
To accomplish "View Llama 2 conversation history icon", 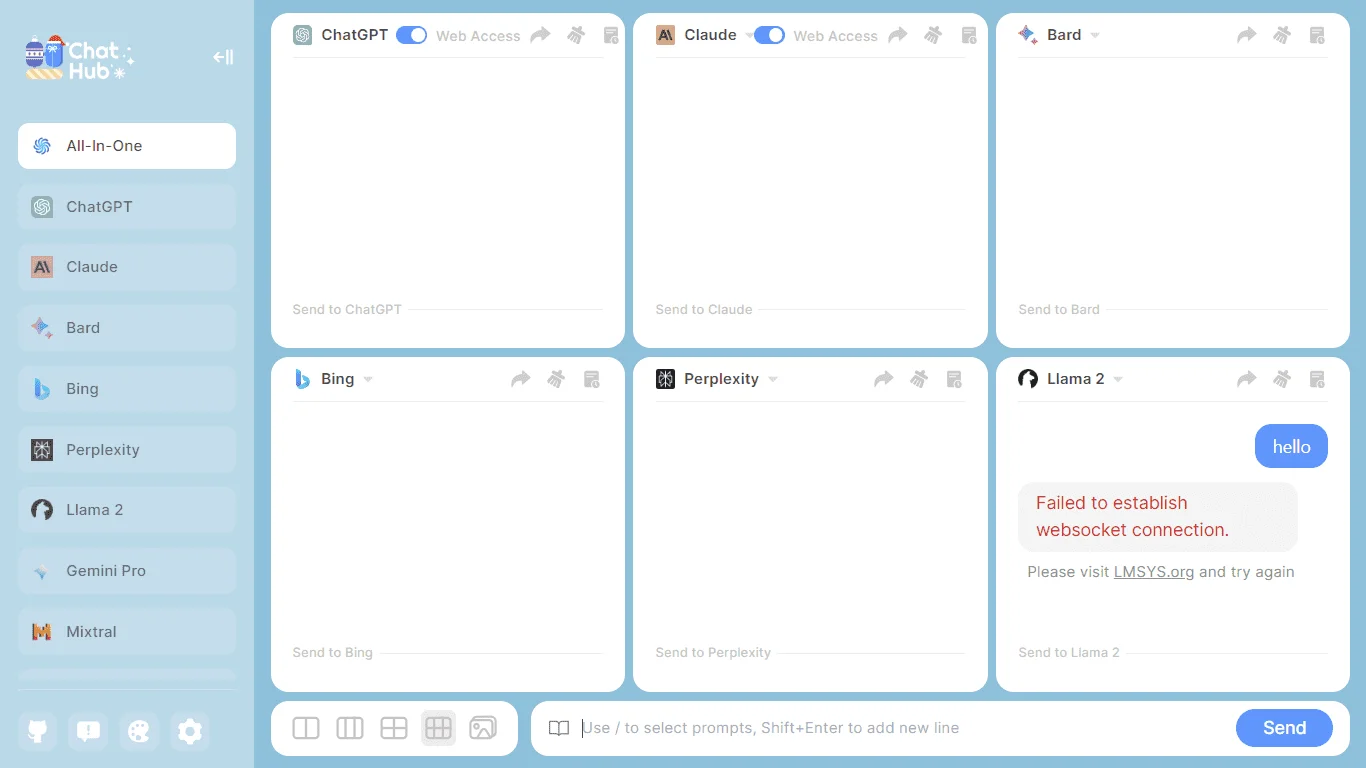I will pos(1317,379).
